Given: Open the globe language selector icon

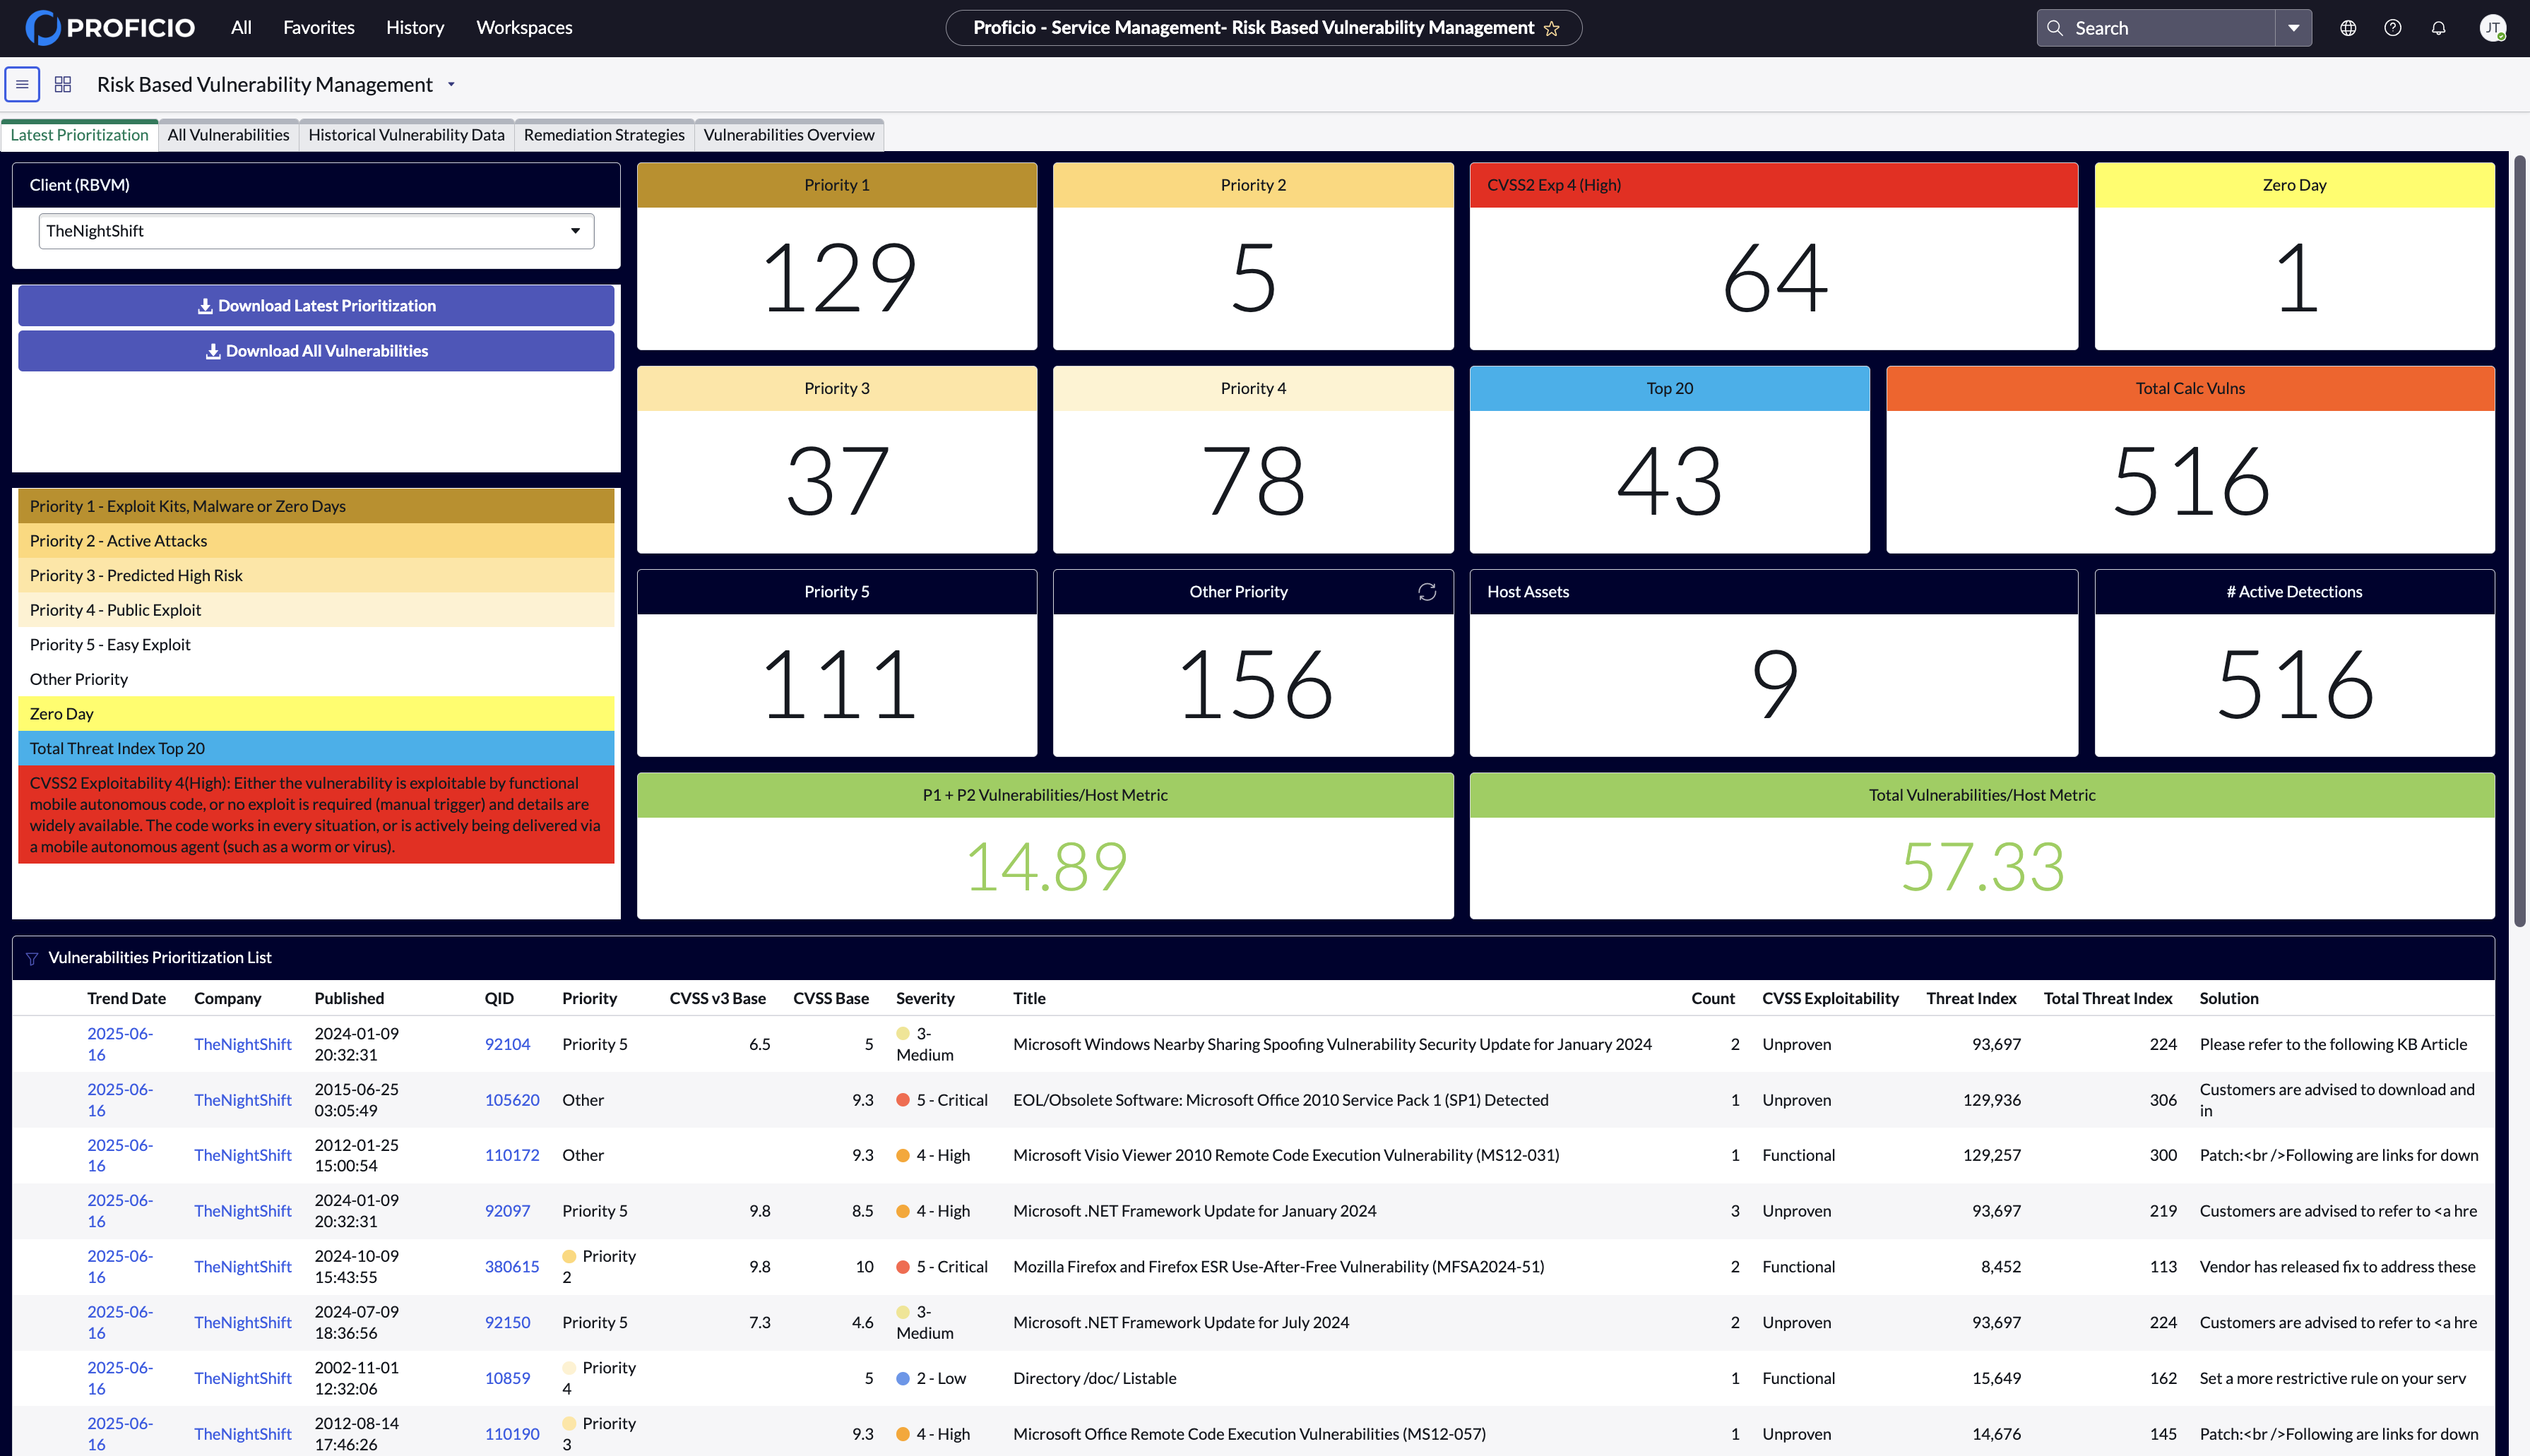Looking at the screenshot, I should (x=2348, y=28).
